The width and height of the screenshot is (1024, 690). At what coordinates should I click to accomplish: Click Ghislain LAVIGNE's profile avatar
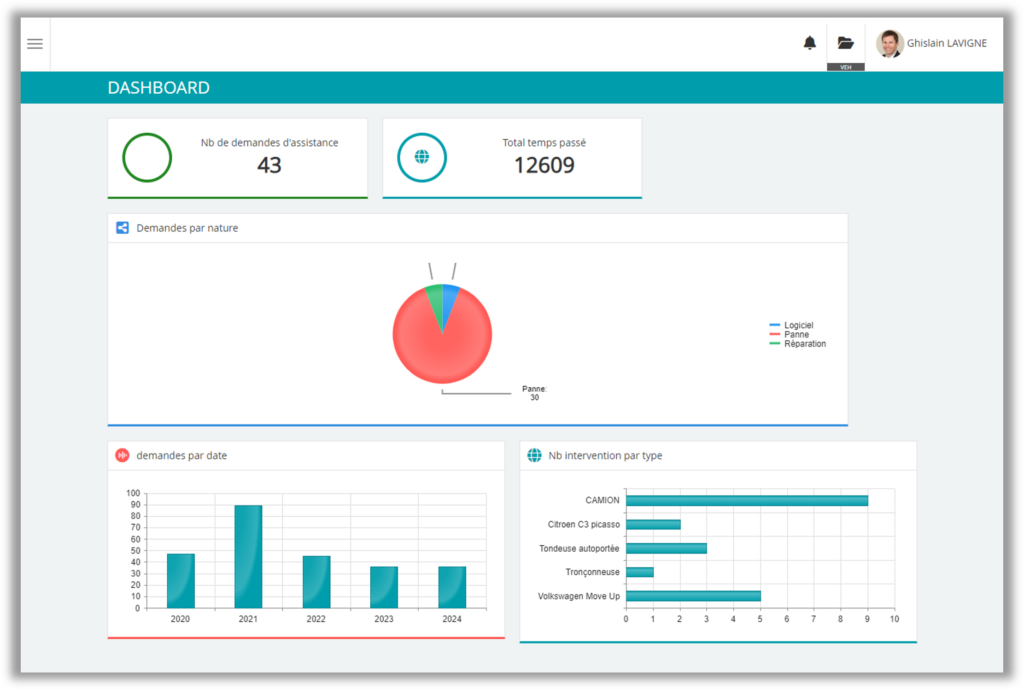pos(889,43)
